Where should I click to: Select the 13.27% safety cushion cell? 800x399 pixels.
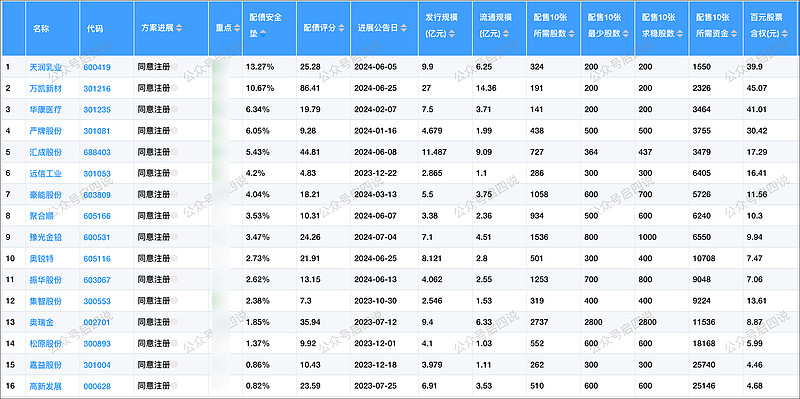(269, 67)
